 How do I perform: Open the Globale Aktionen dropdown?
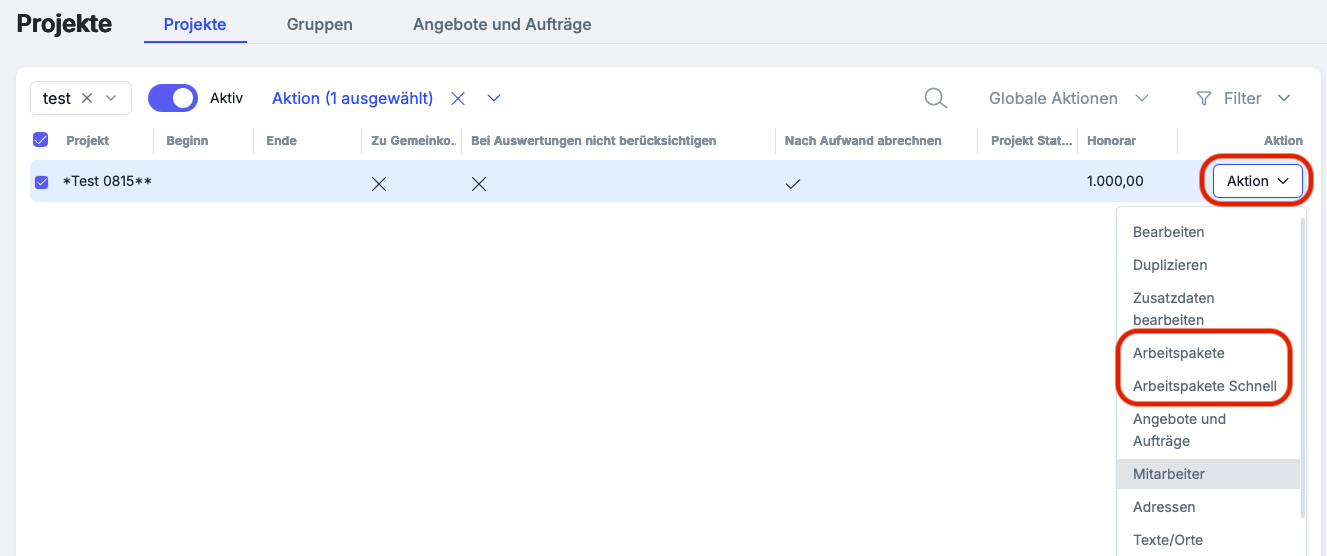coord(1068,98)
